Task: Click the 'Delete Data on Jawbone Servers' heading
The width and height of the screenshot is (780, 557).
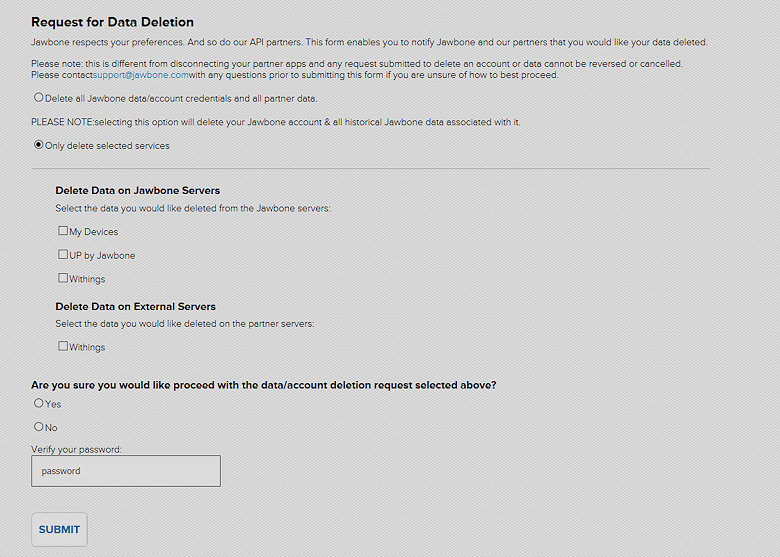Action: pyautogui.click(x=138, y=190)
